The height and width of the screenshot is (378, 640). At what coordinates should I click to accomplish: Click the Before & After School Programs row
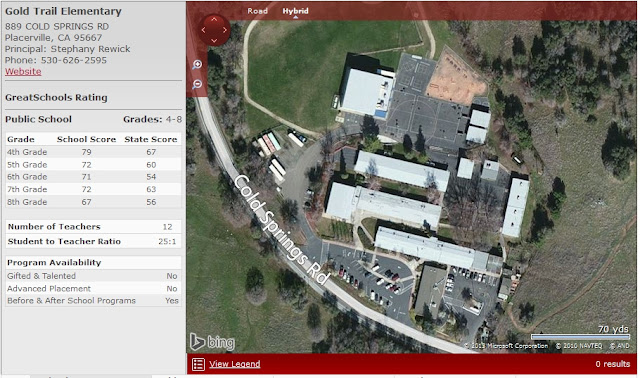click(x=93, y=301)
